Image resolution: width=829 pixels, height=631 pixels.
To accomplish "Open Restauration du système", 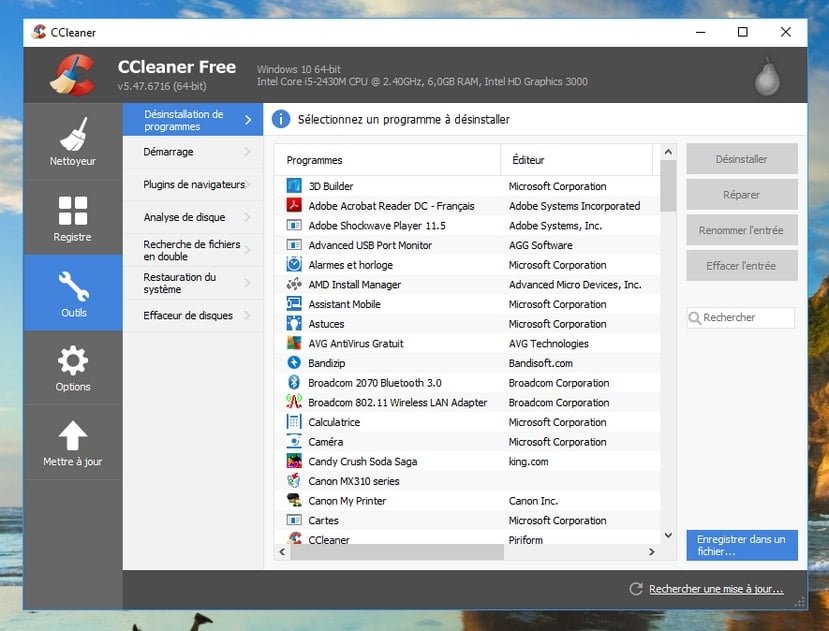I will coord(193,283).
